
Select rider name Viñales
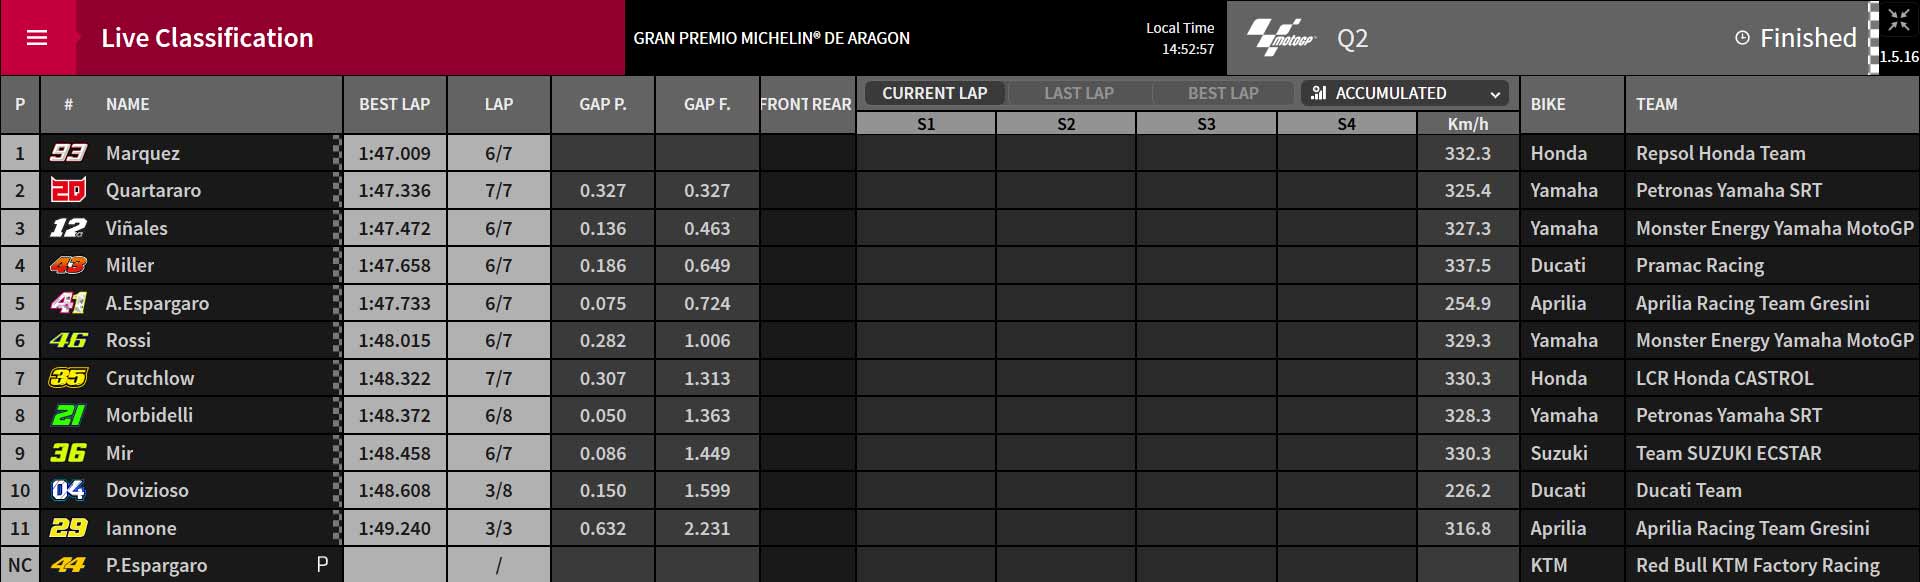(137, 228)
